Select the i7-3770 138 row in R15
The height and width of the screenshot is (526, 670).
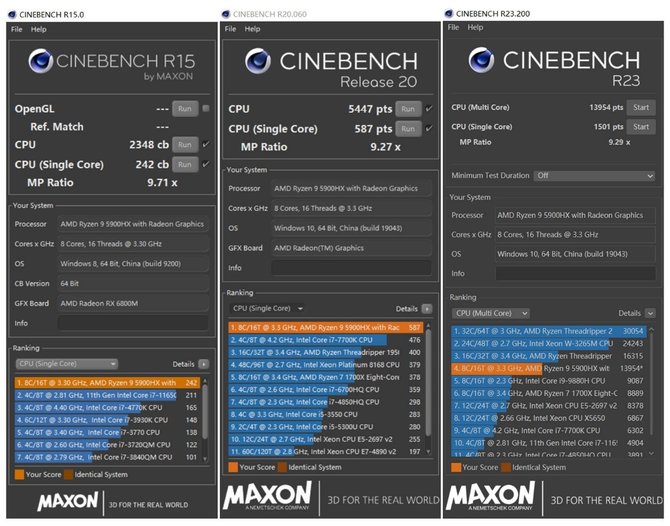point(107,432)
